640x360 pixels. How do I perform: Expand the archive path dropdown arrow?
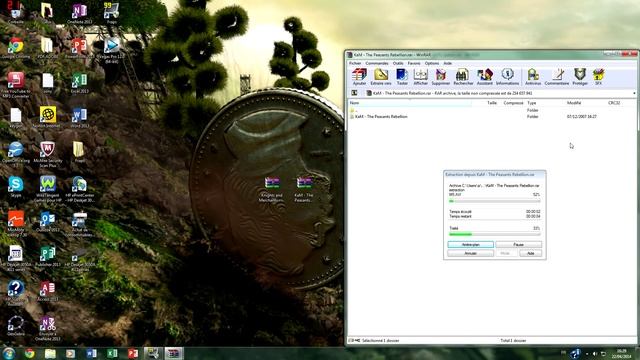point(634,93)
